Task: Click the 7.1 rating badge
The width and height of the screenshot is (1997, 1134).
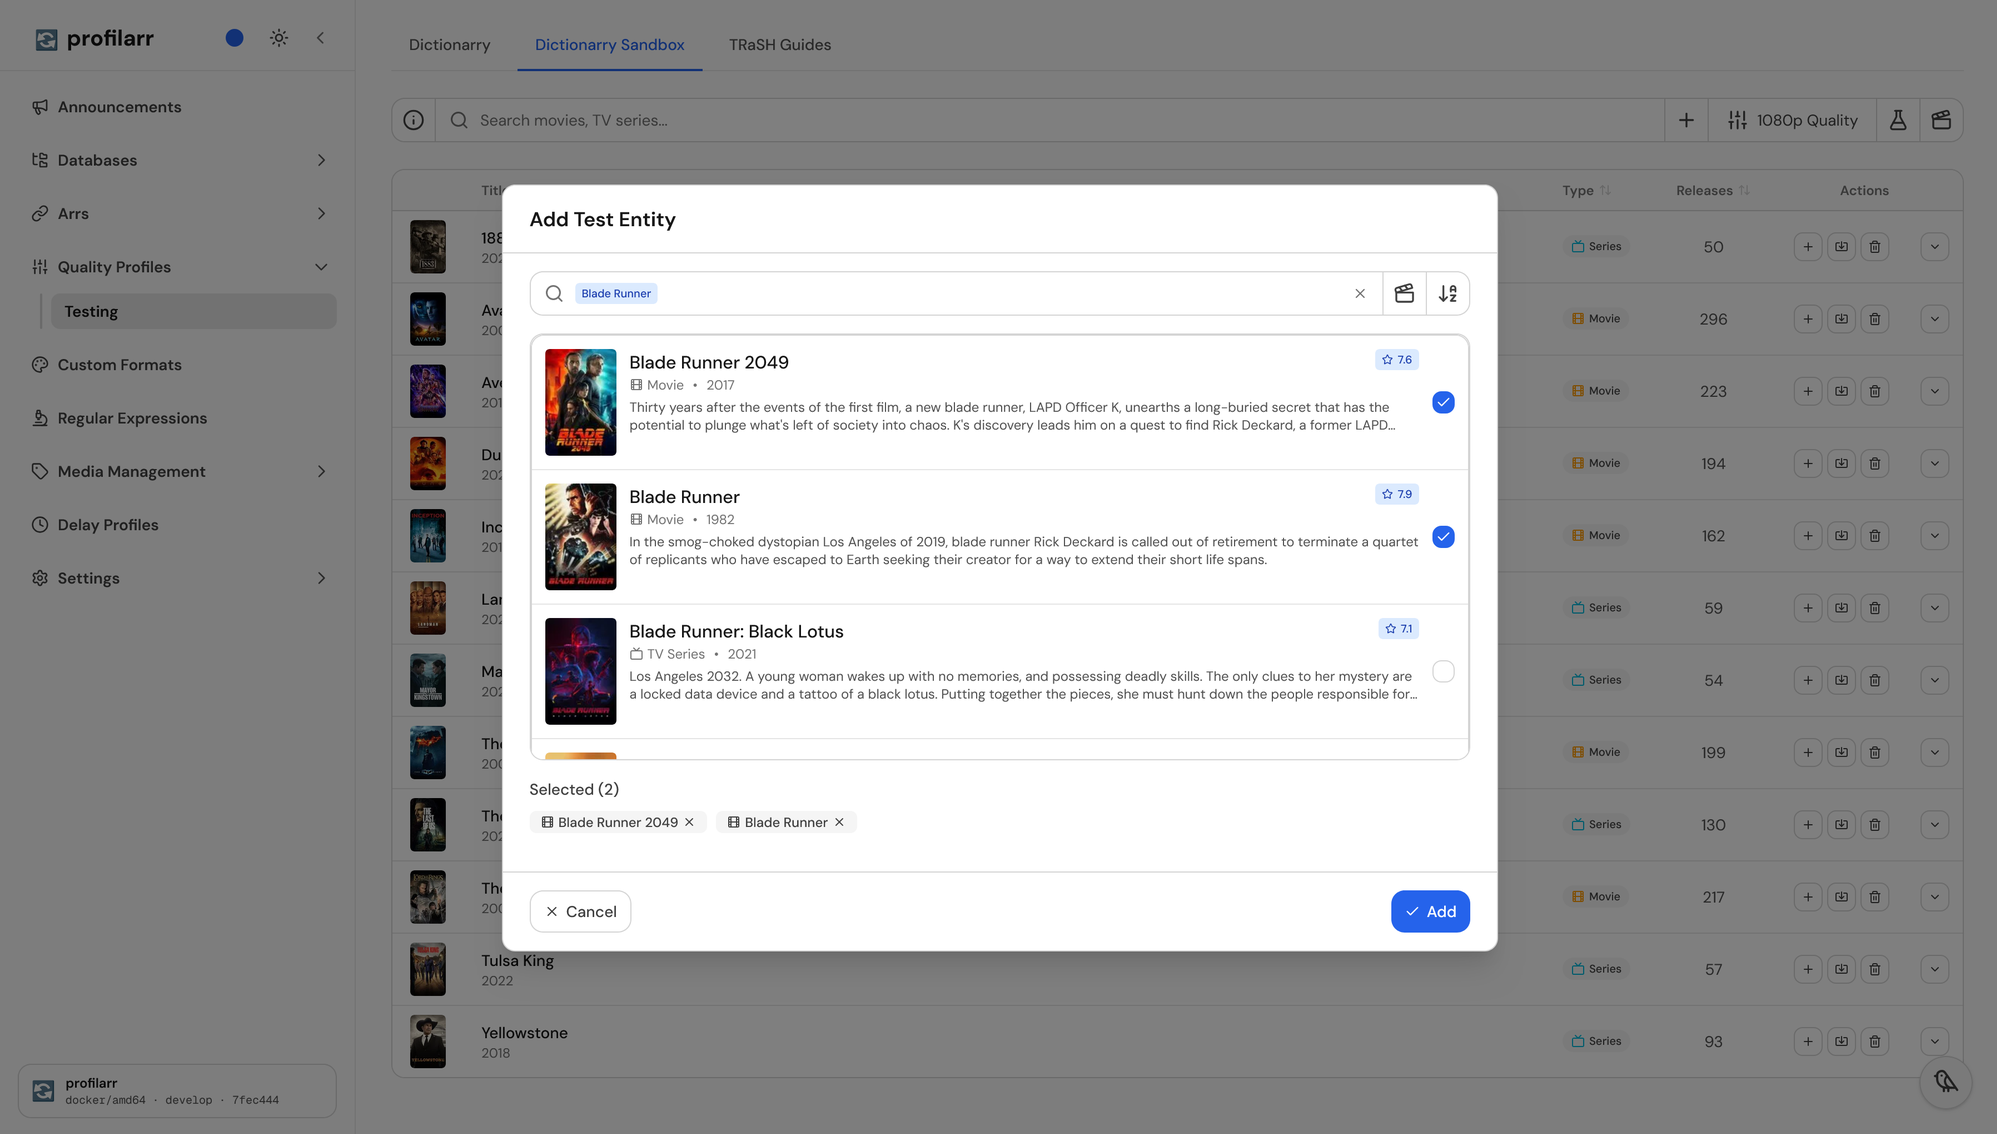Action: pyautogui.click(x=1398, y=629)
